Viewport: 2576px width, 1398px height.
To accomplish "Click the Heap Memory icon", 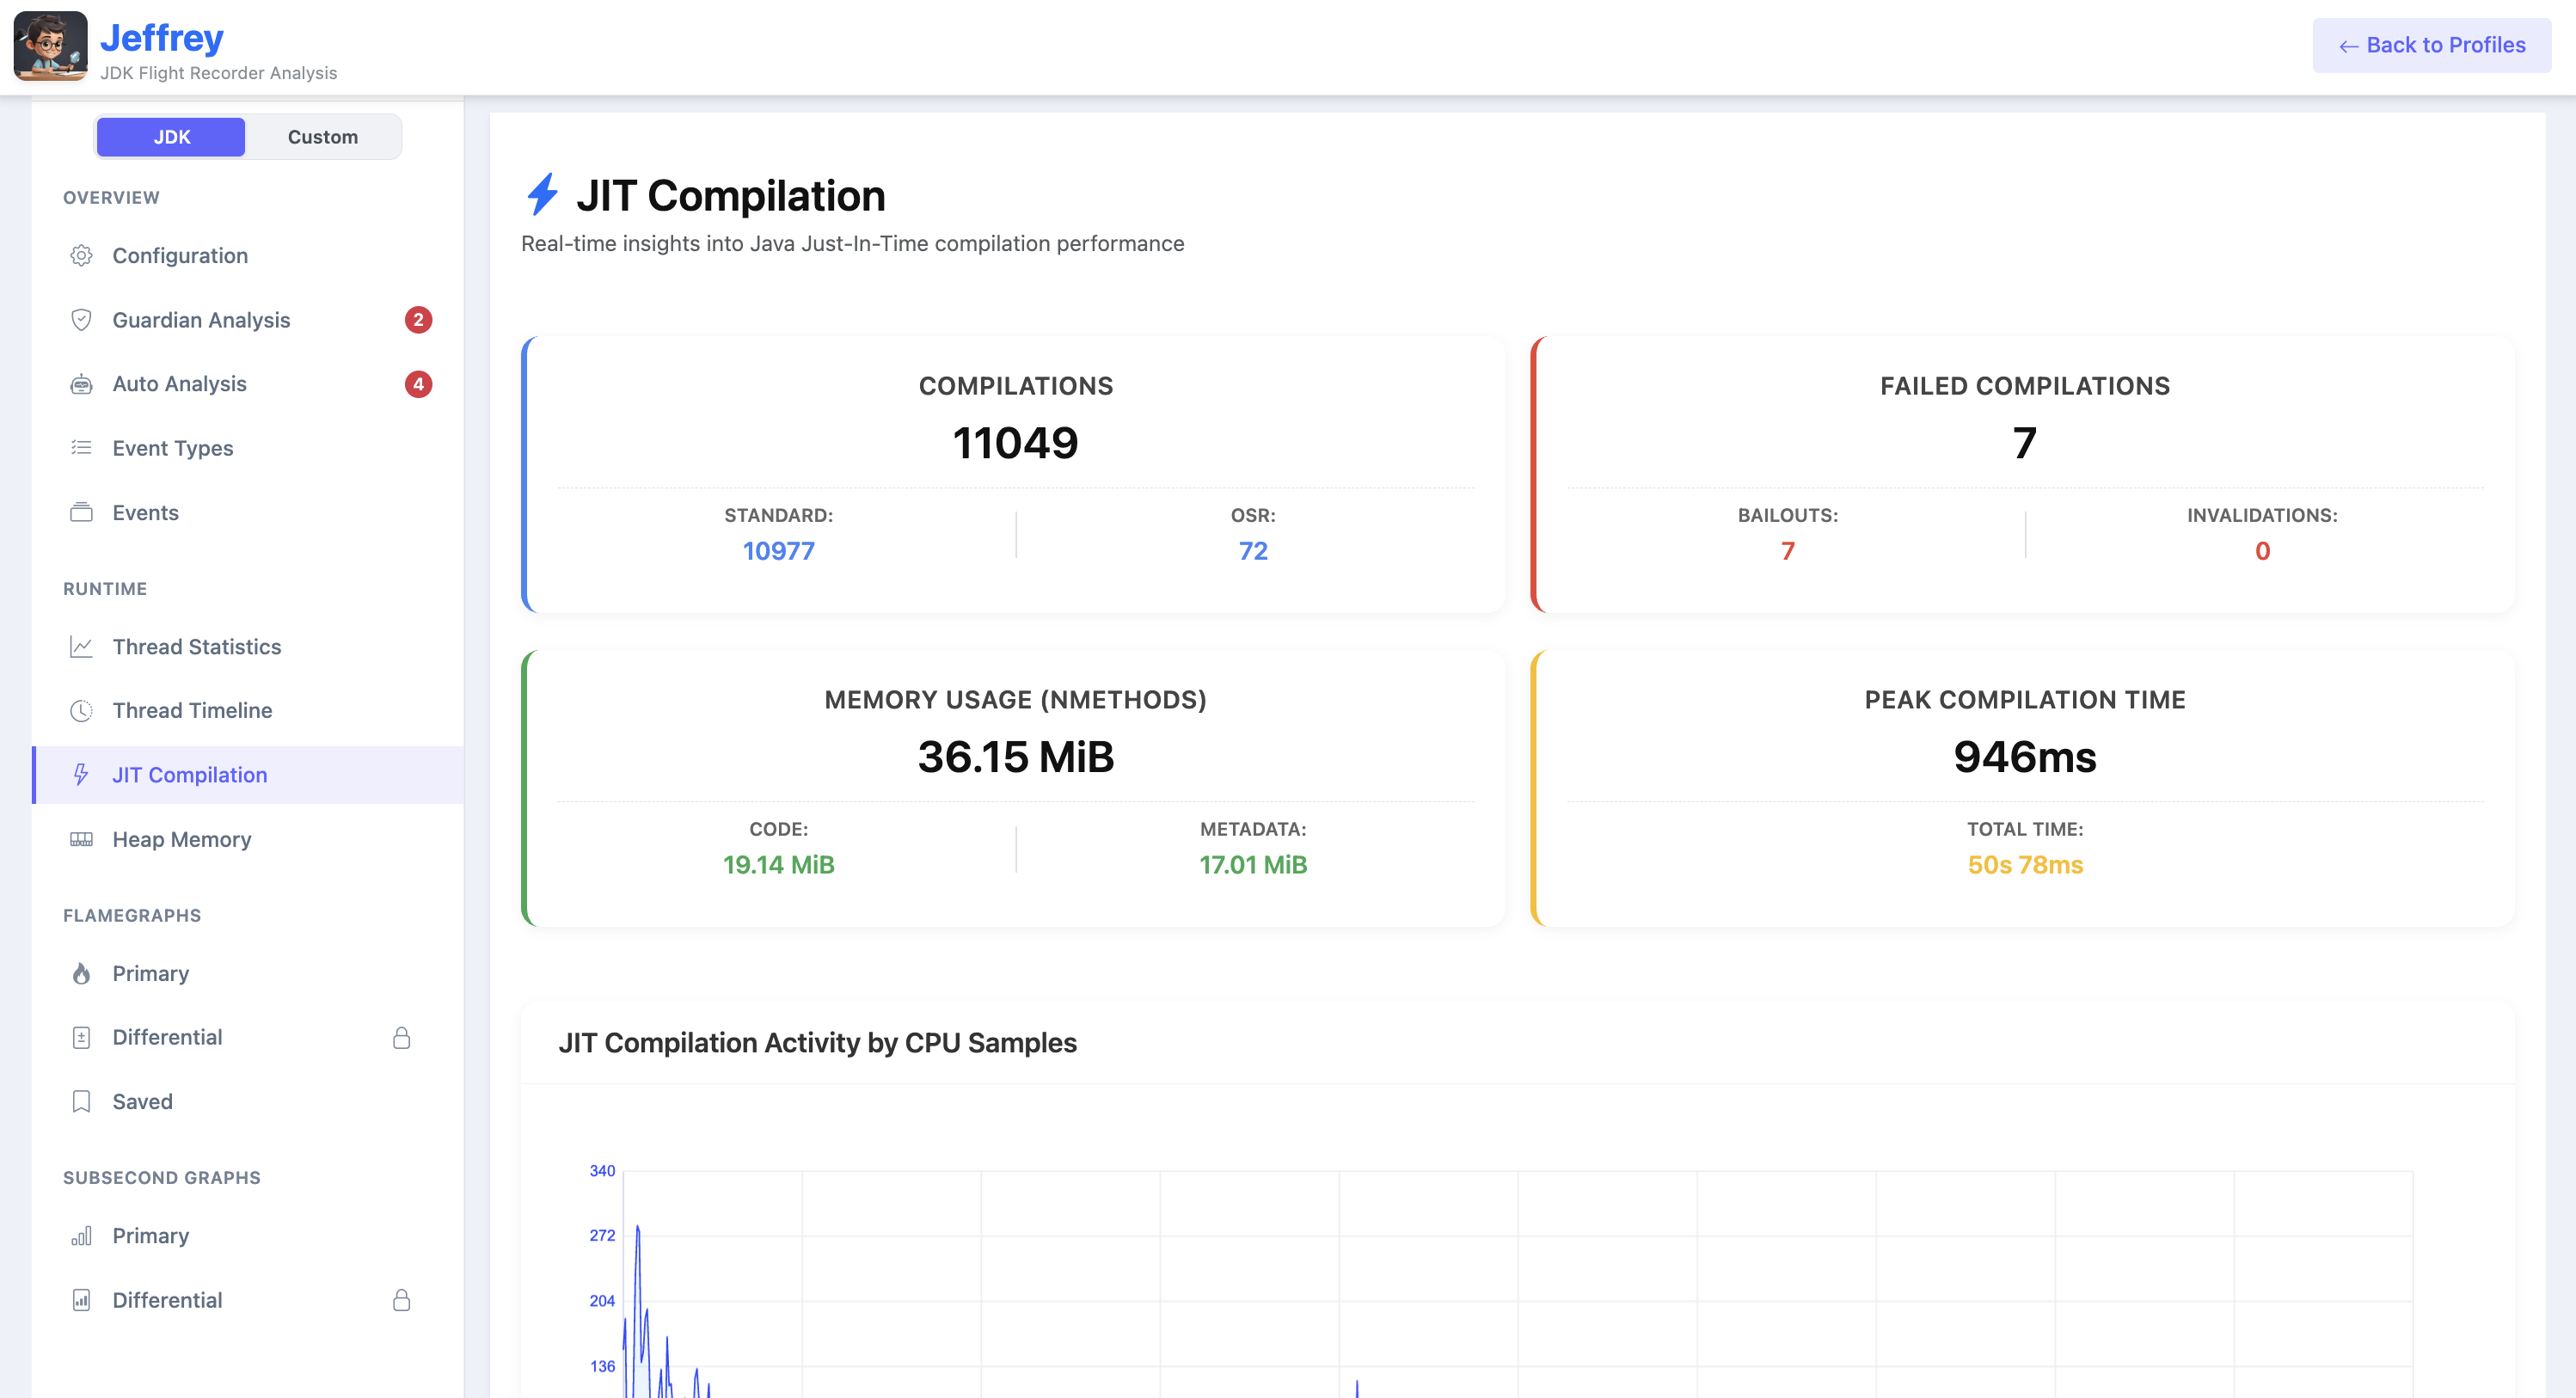I will click(81, 840).
